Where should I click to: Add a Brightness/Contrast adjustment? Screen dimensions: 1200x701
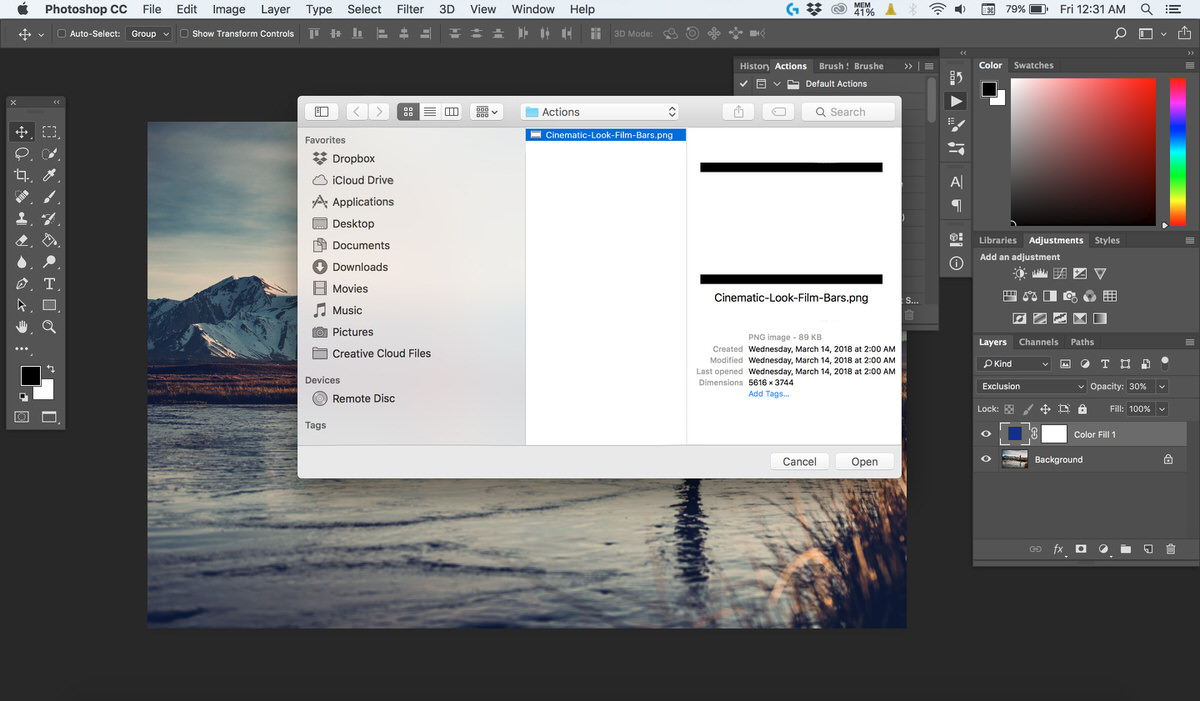1018,273
